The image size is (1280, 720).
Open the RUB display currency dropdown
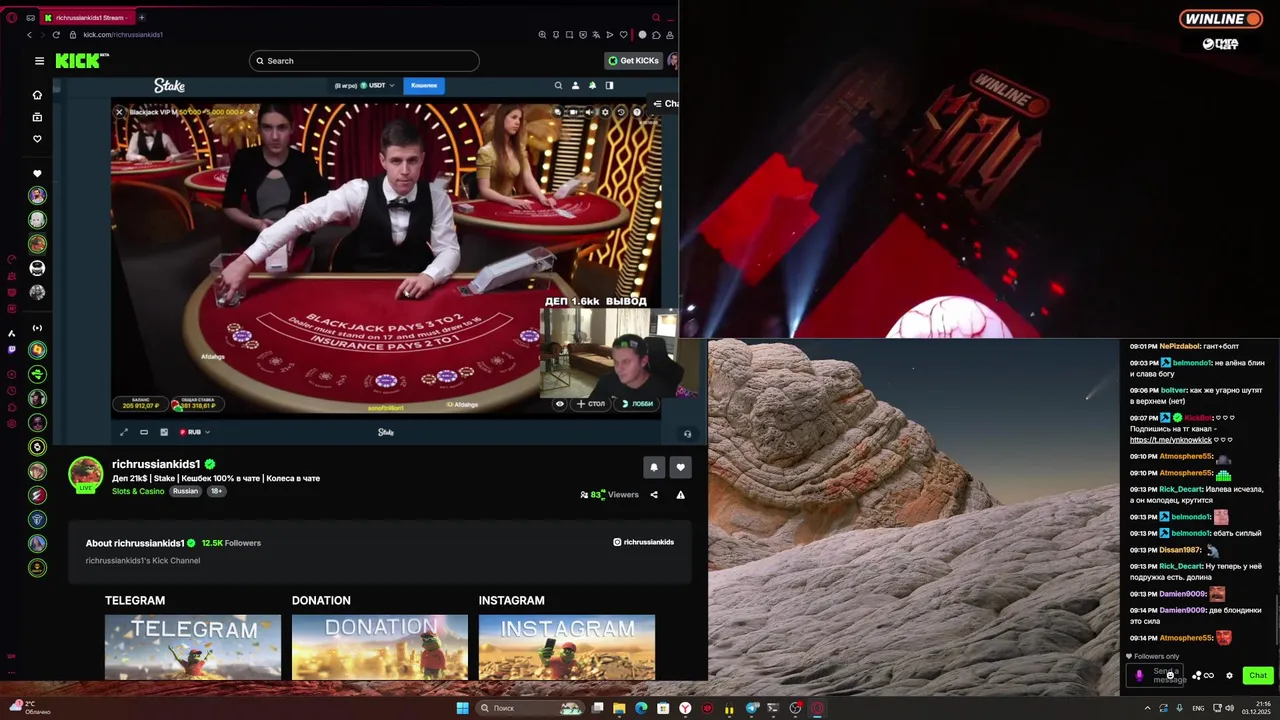pyautogui.click(x=194, y=432)
